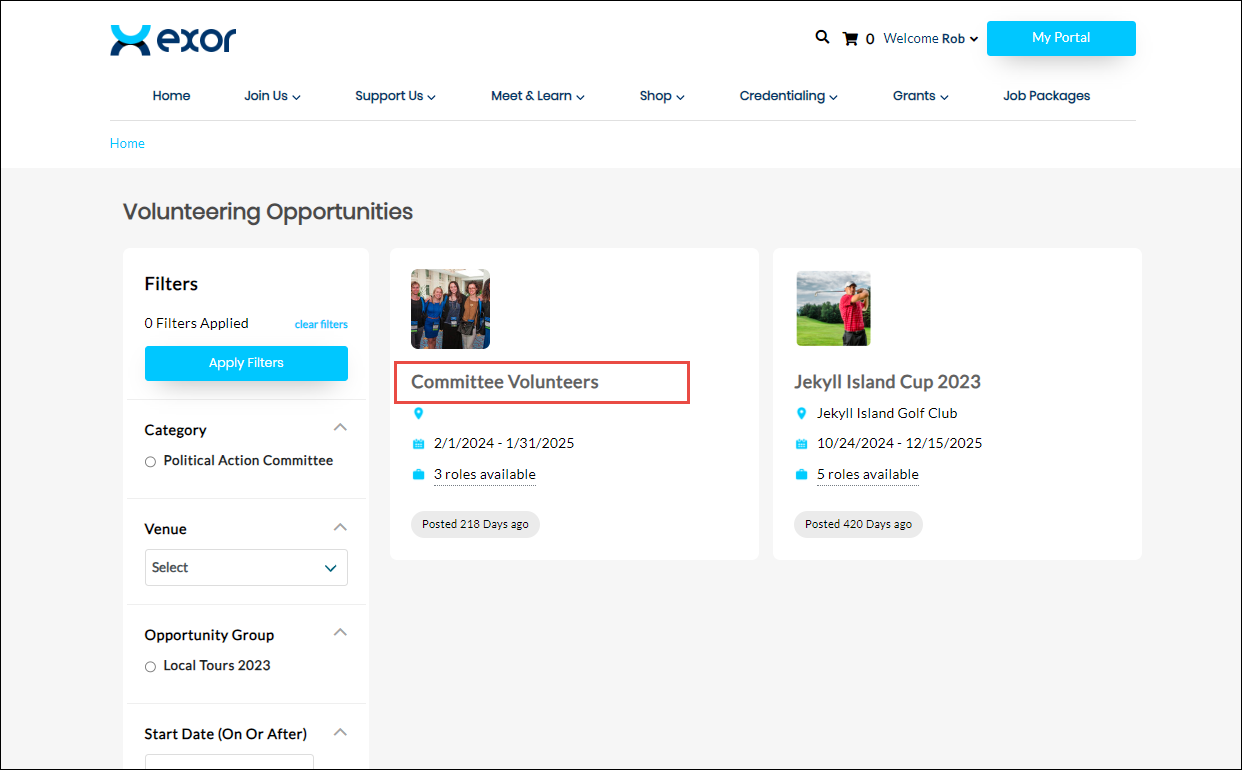This screenshot has height=770, width=1242.
Task: Open the Committee Volunteers group photo thumbnail
Action: tap(450, 308)
